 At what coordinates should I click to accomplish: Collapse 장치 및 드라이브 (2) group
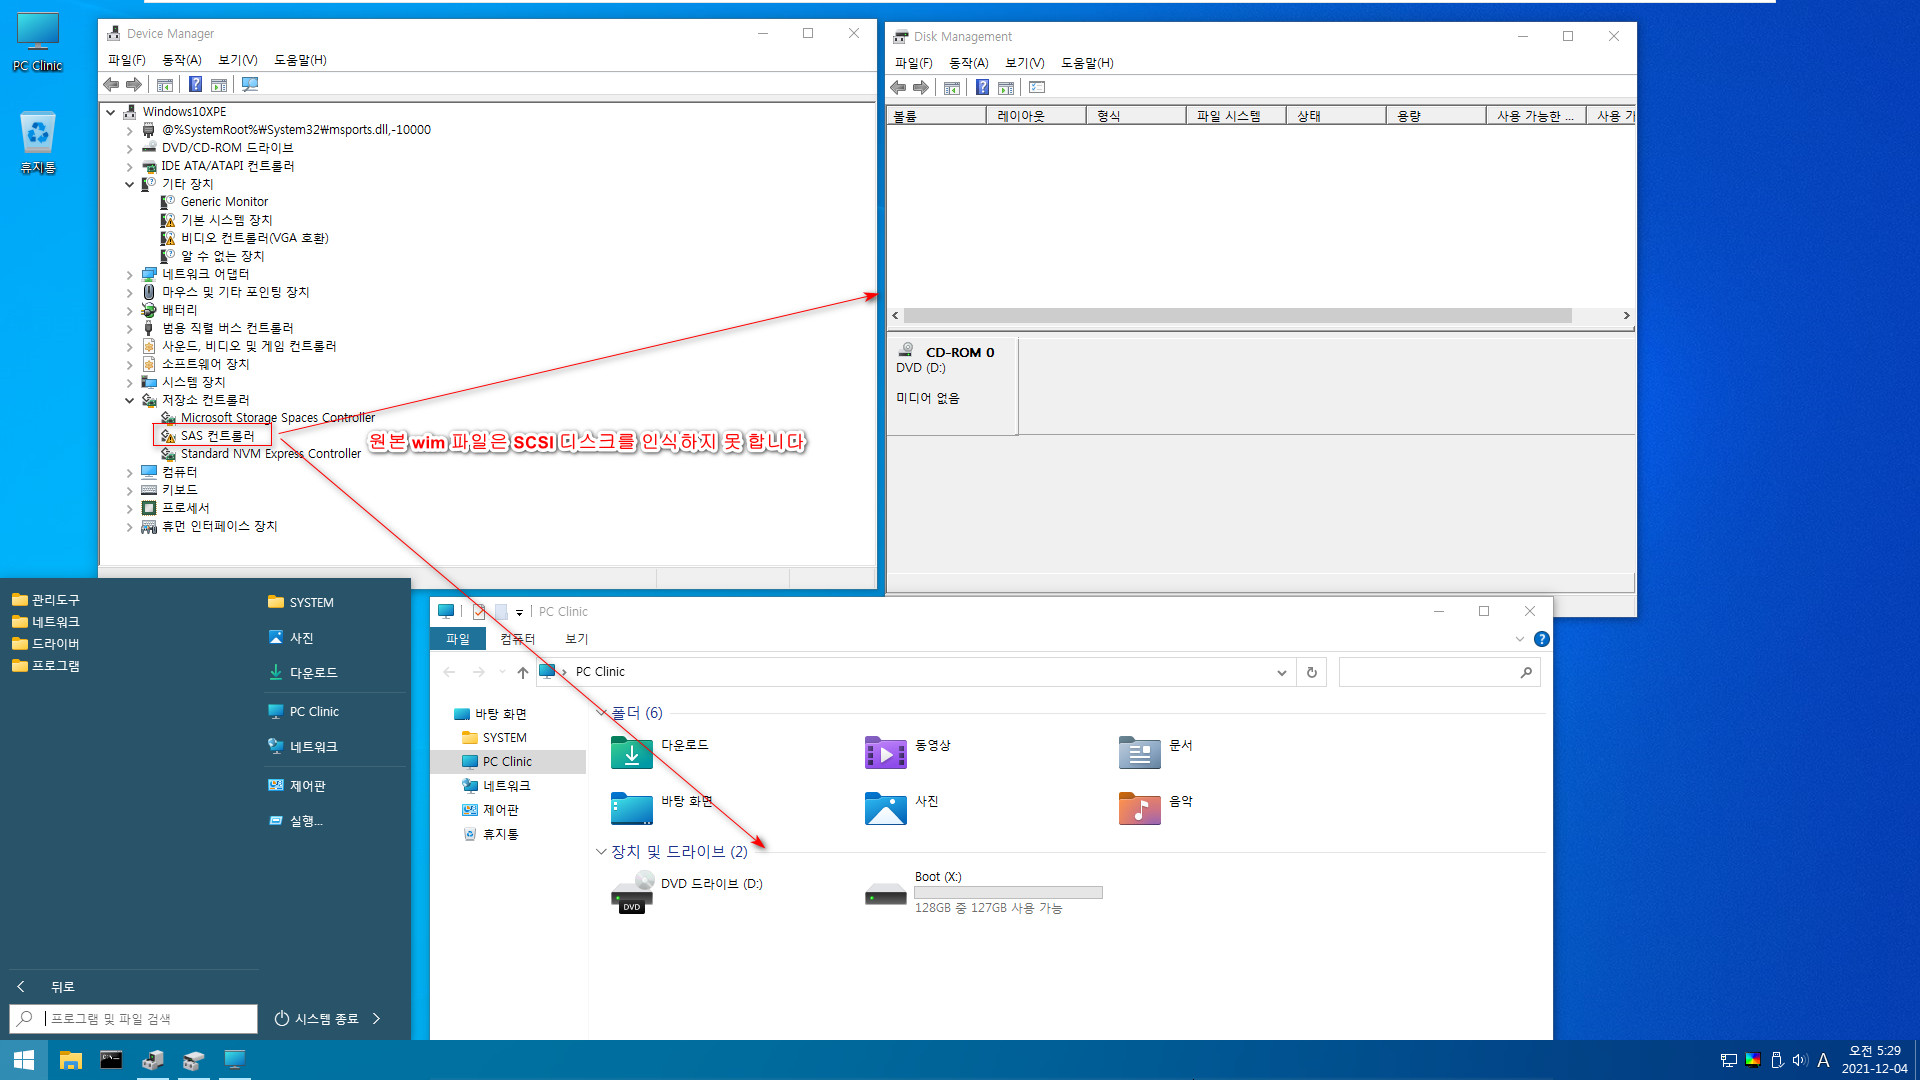click(x=601, y=852)
